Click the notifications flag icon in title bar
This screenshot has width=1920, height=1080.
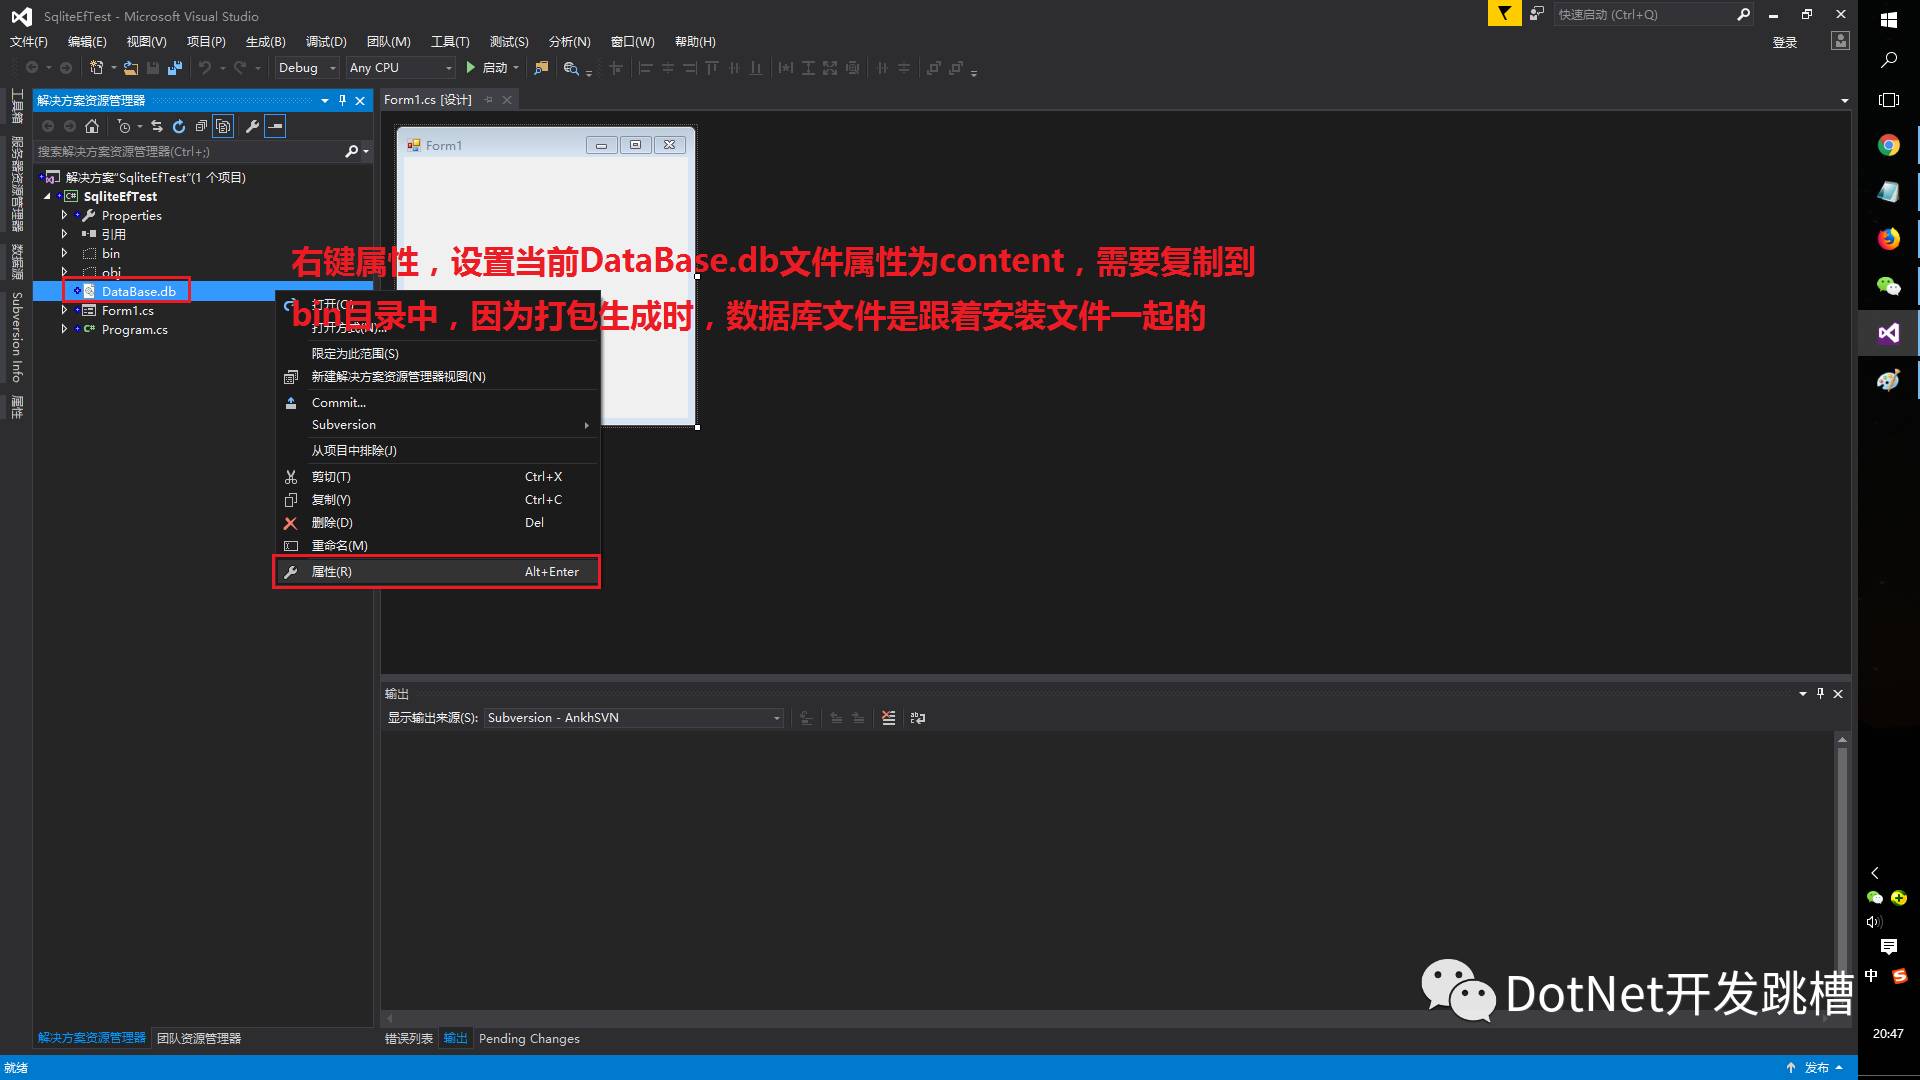coord(1504,14)
